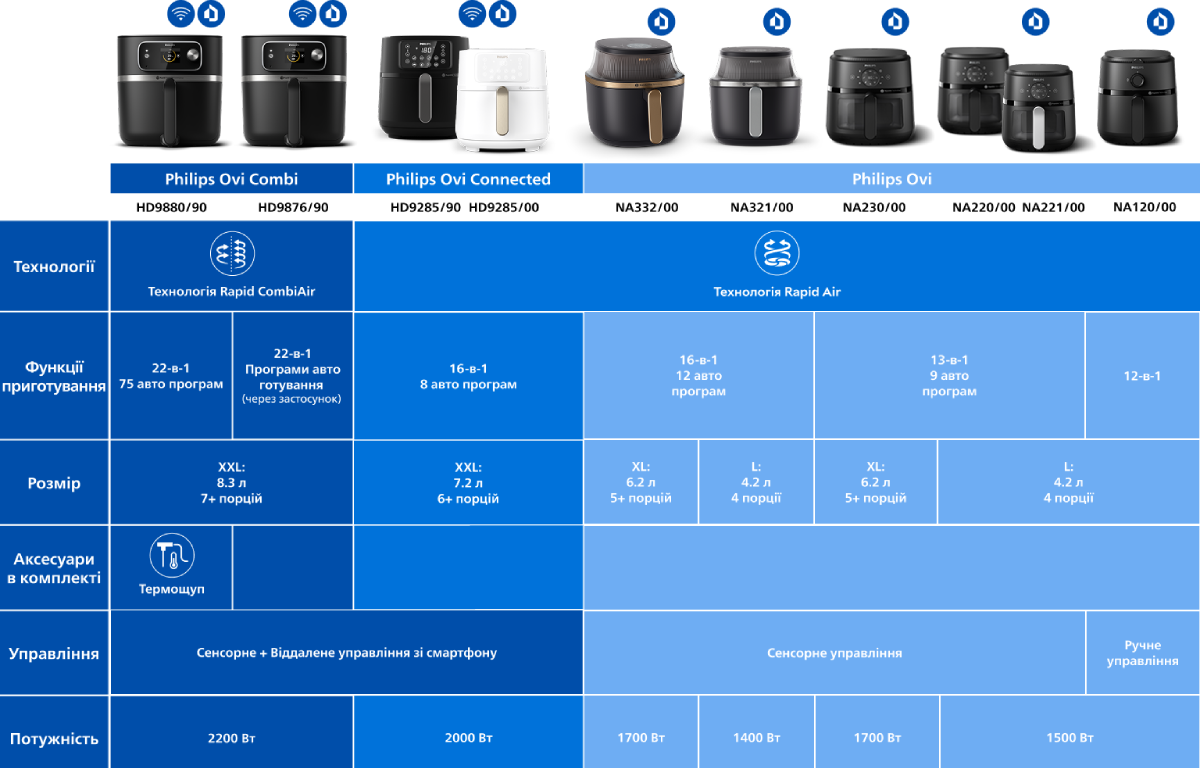Viewport: 1200px width, 768px height.
Task: Click model number NA332/00
Action: point(647,207)
